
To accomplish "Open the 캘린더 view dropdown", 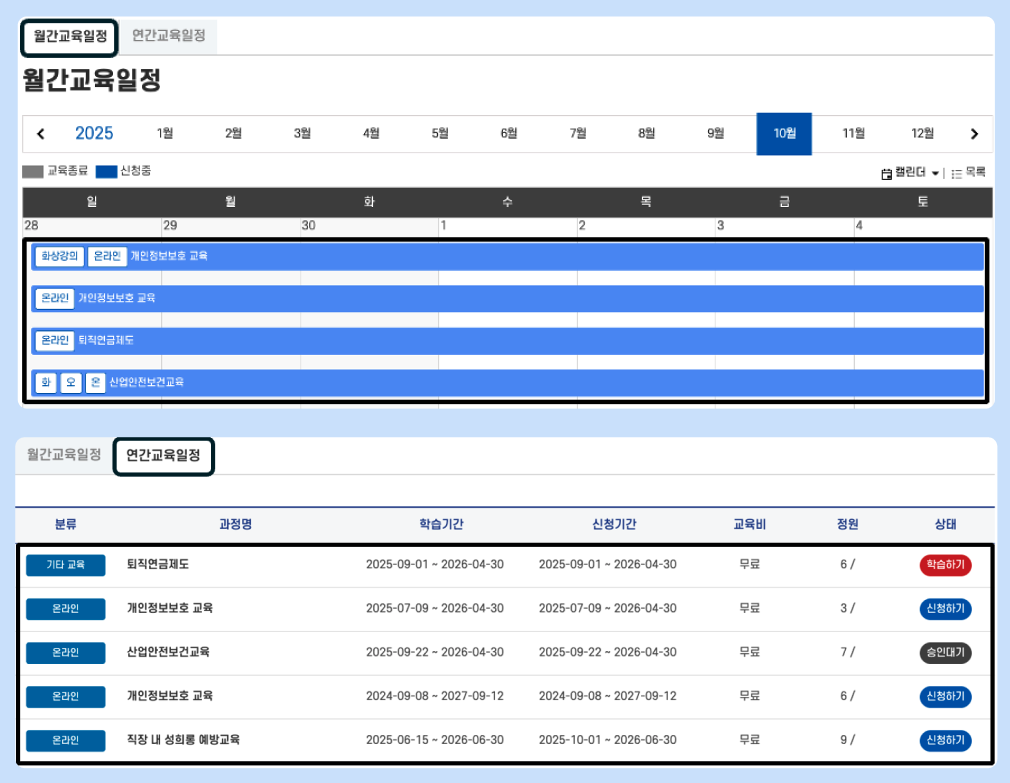I will point(910,173).
